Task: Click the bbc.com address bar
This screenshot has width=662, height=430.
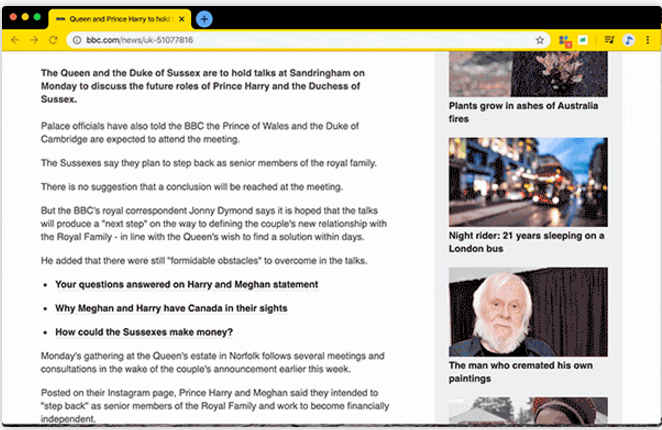Action: tap(300, 40)
